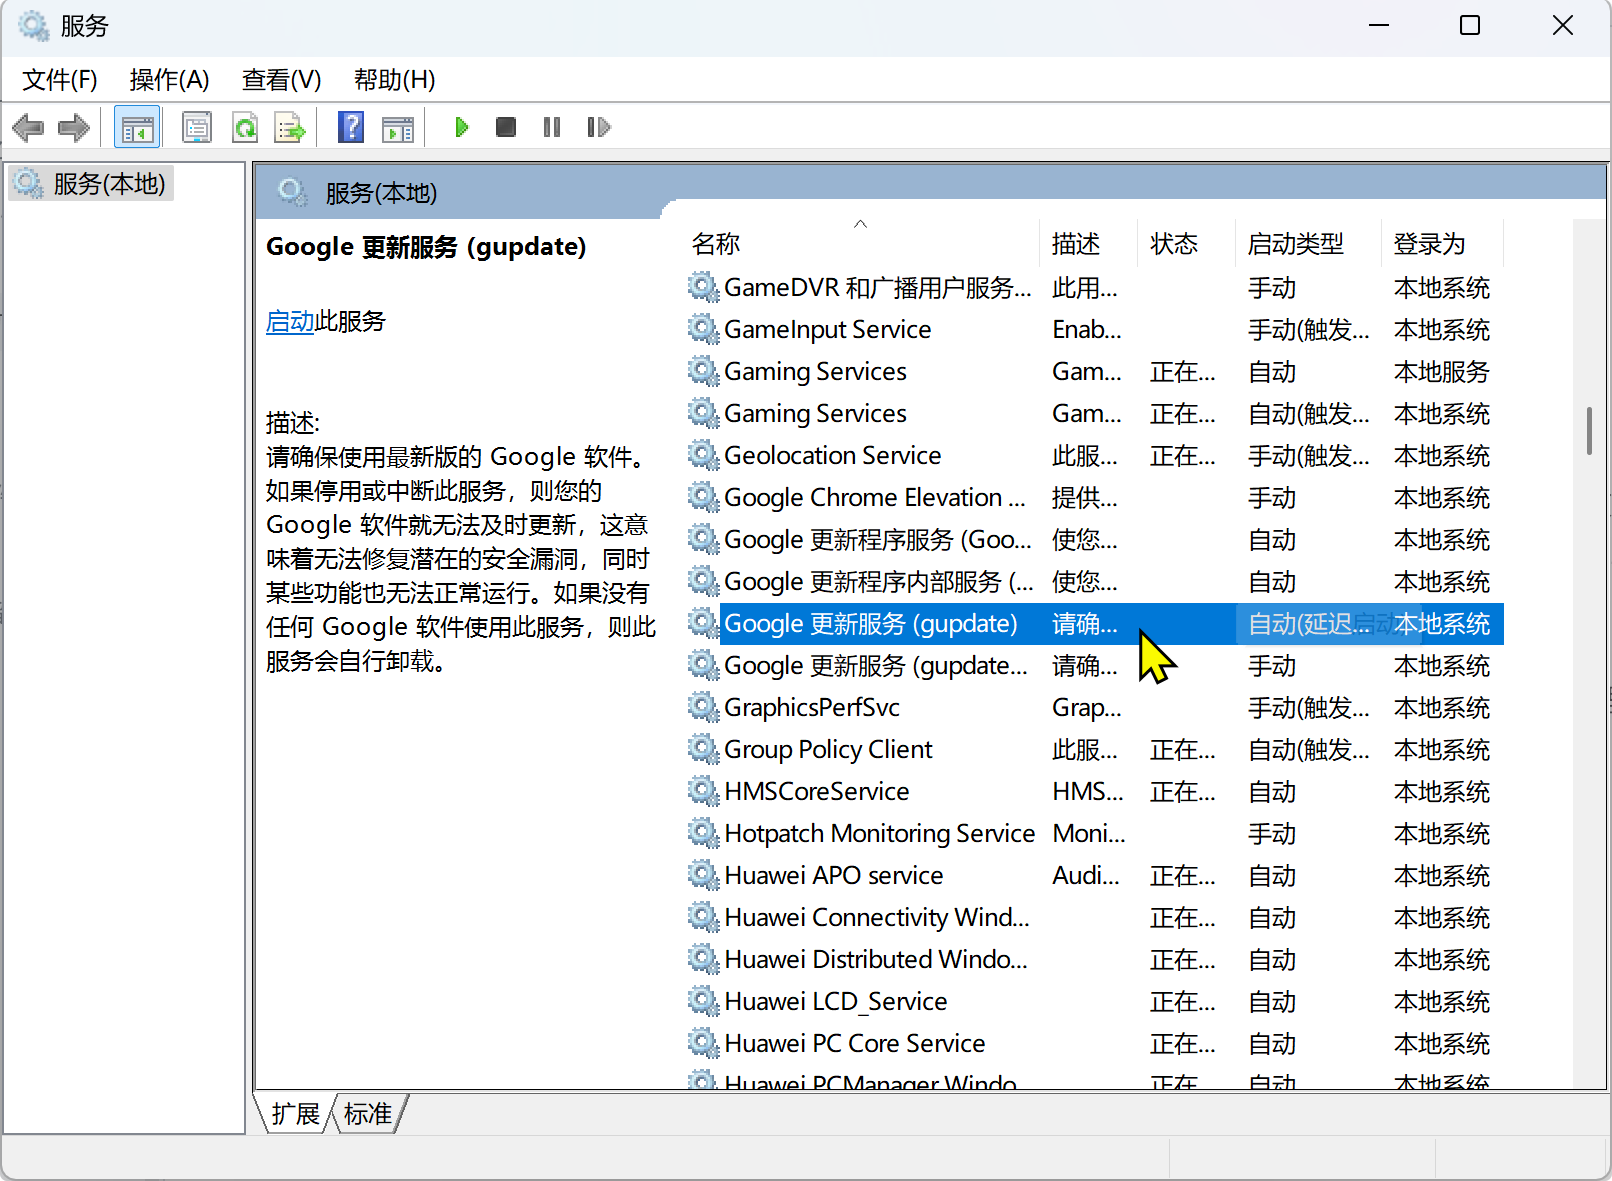1612x1181 pixels.
Task: Select 服务(本地) in the console tree
Action: click(108, 184)
